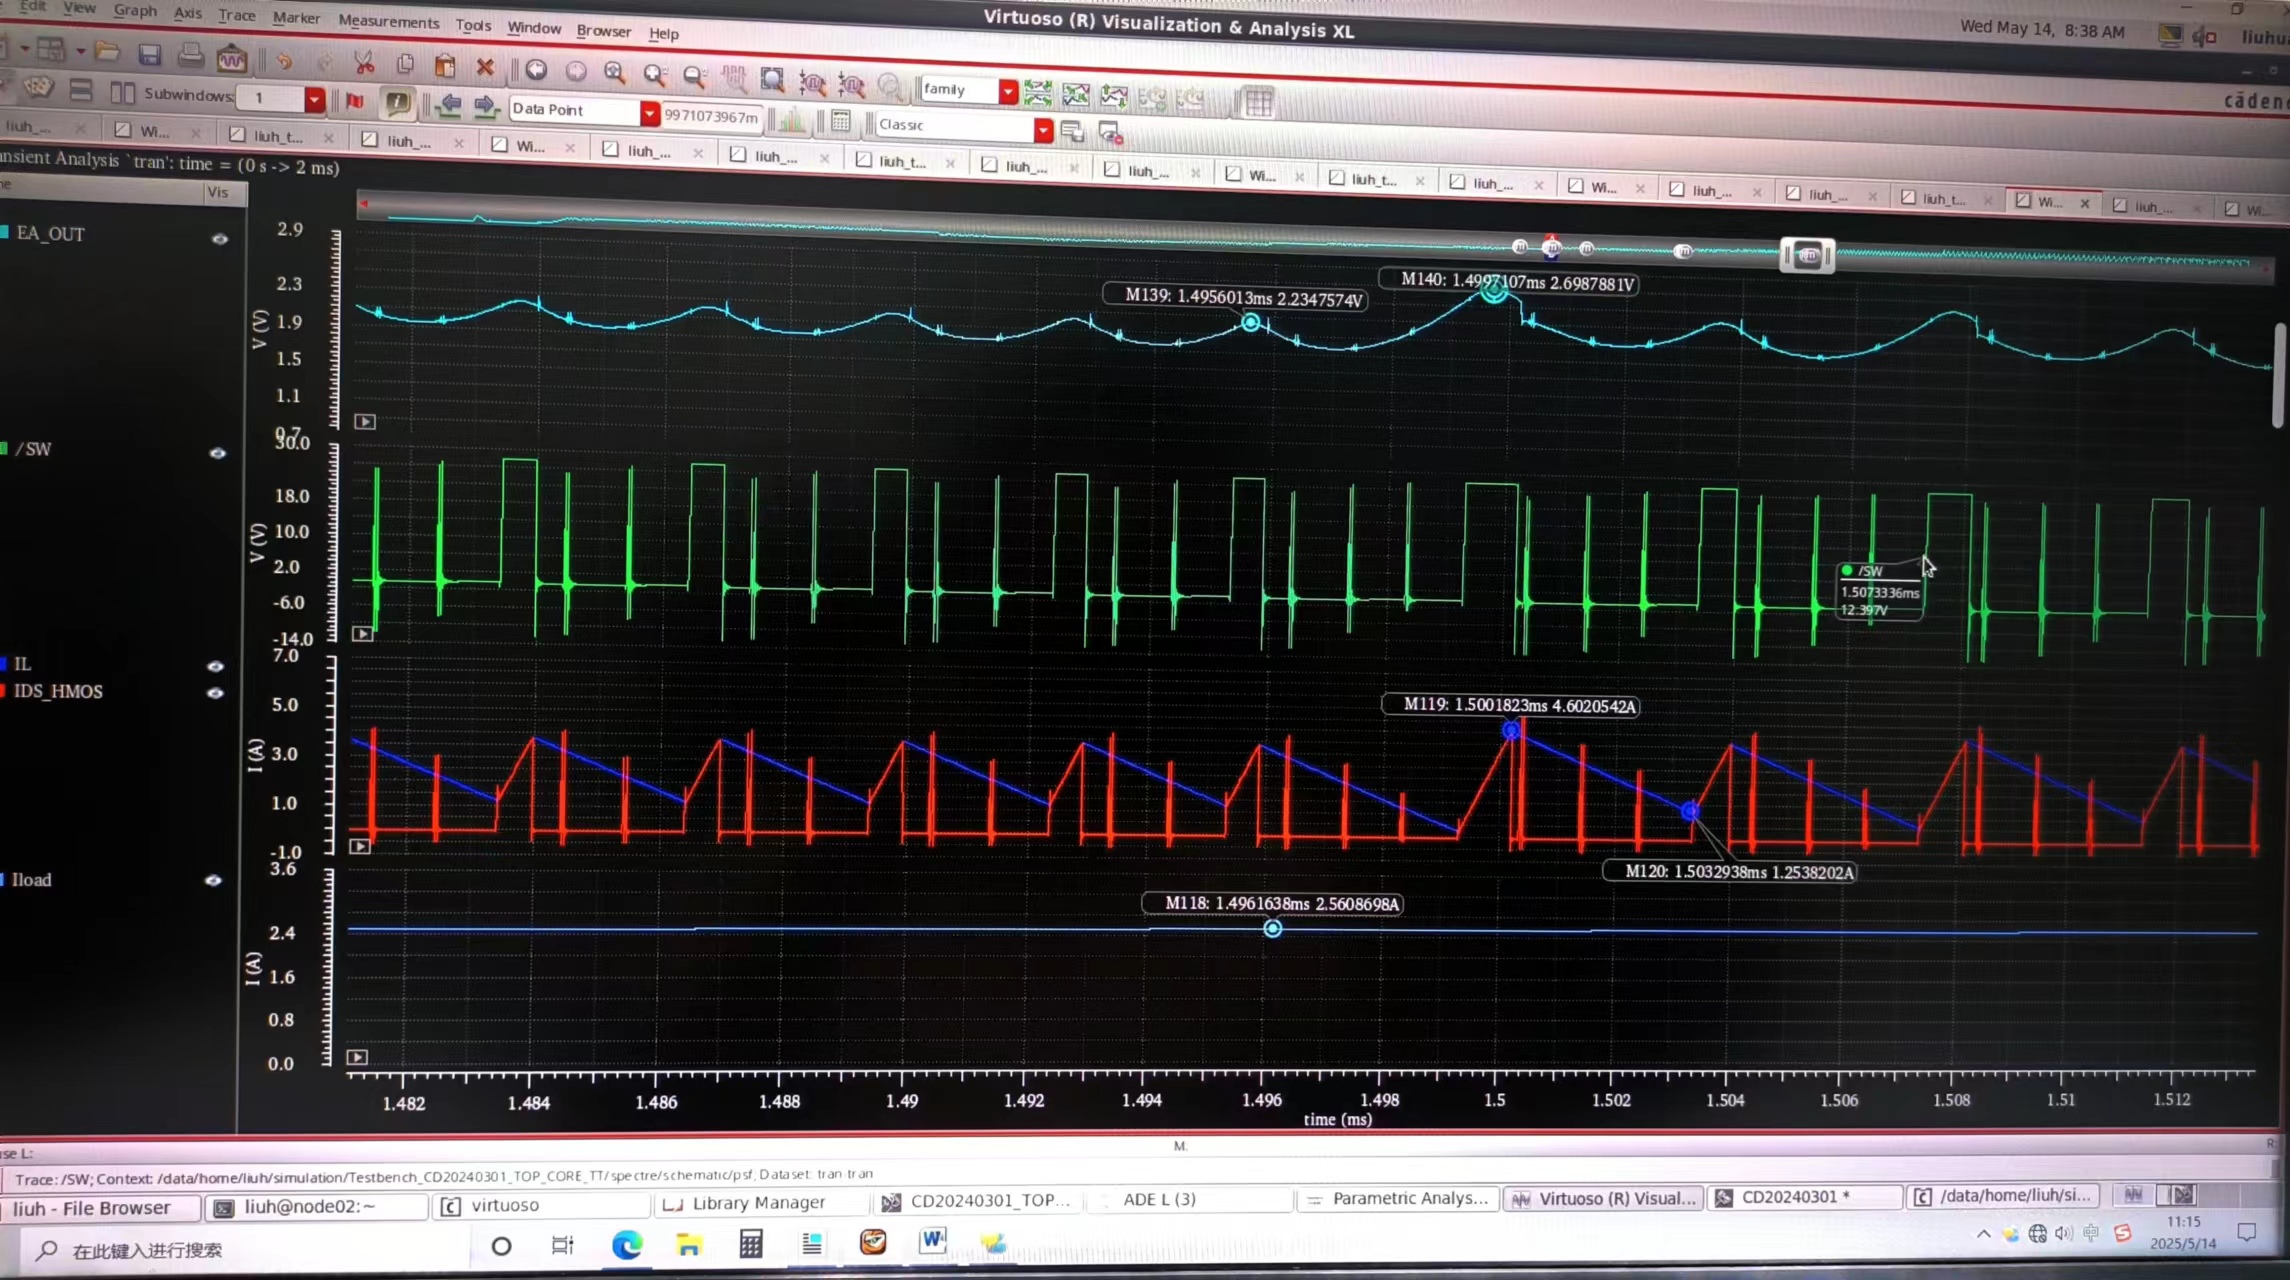Click the red flag marker icon
The height and width of the screenshot is (1280, 2290).
(355, 100)
